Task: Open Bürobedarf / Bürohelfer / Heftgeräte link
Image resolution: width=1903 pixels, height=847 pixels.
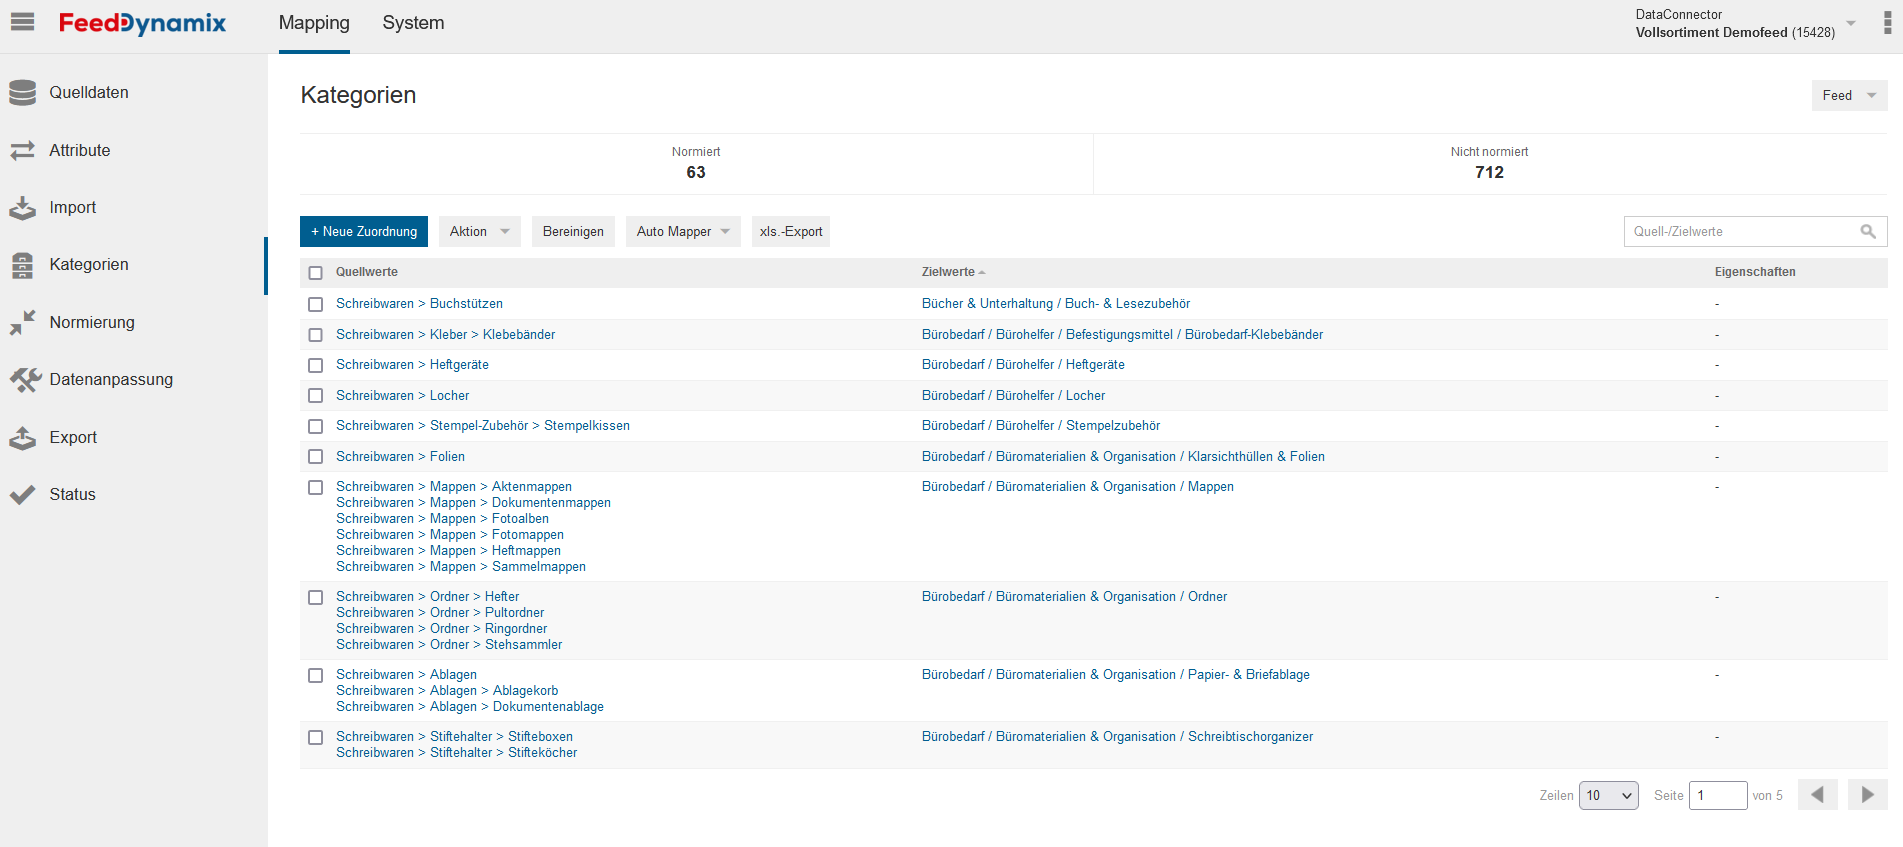Action: pyautogui.click(x=1023, y=365)
